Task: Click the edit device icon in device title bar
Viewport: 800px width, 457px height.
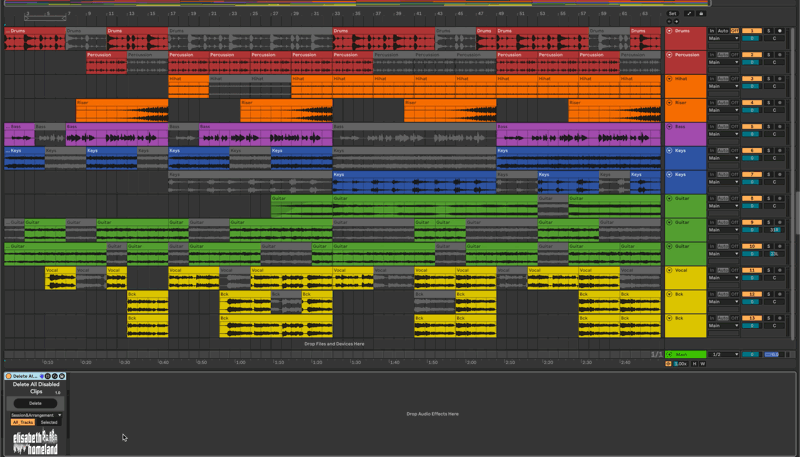Action: coord(48,376)
